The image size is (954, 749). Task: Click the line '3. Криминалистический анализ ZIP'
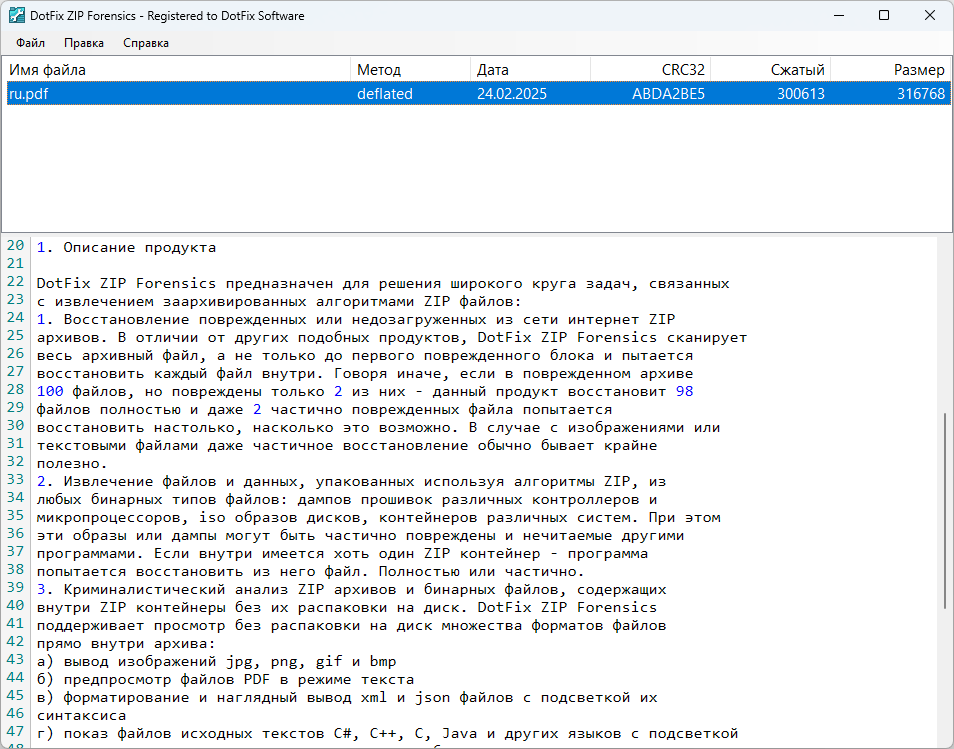(x=351, y=590)
